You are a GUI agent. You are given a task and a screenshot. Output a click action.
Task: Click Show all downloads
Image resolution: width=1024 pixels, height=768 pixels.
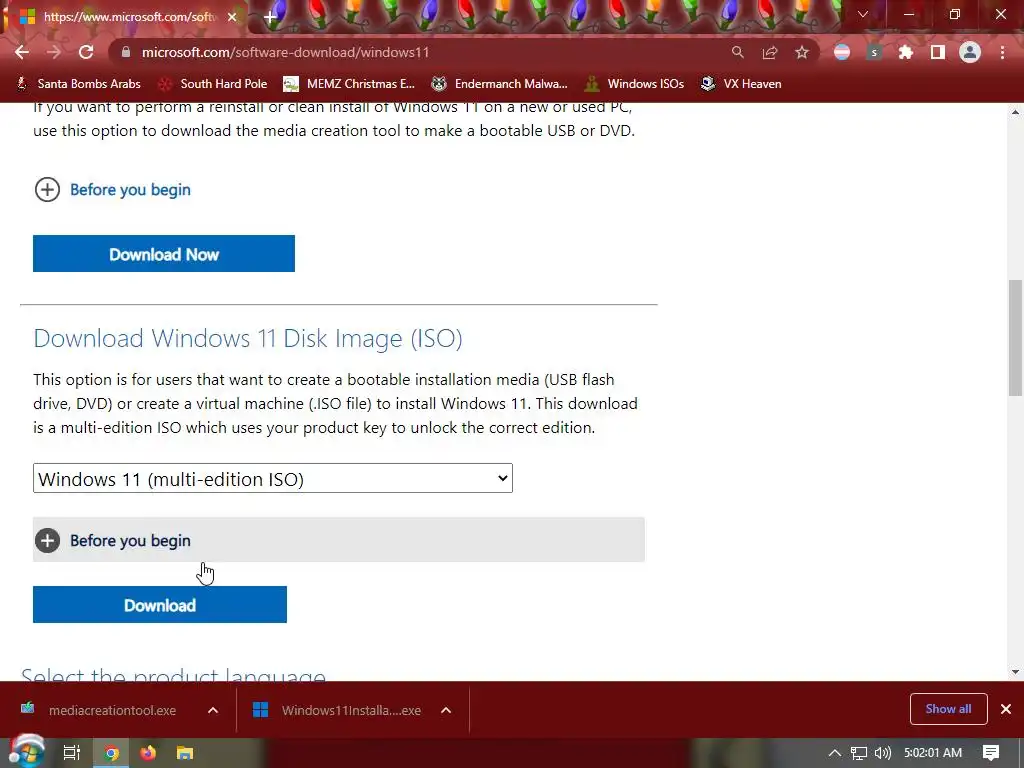pyautogui.click(x=948, y=709)
